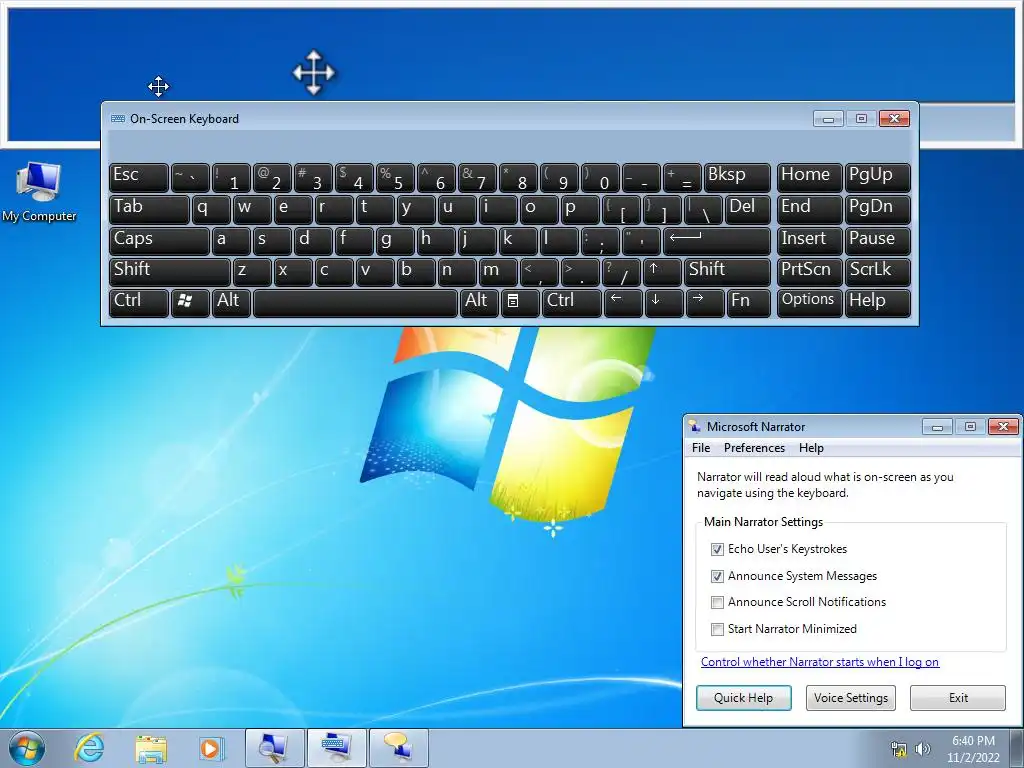
Task: Click the up arrow key
Action: (x=662, y=272)
